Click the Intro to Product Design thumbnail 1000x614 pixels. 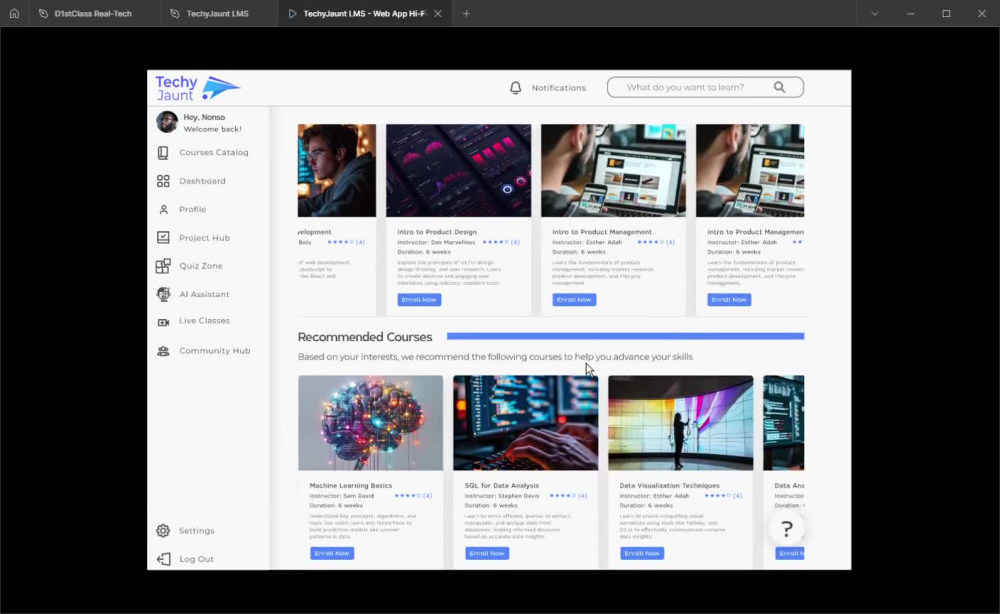(459, 171)
